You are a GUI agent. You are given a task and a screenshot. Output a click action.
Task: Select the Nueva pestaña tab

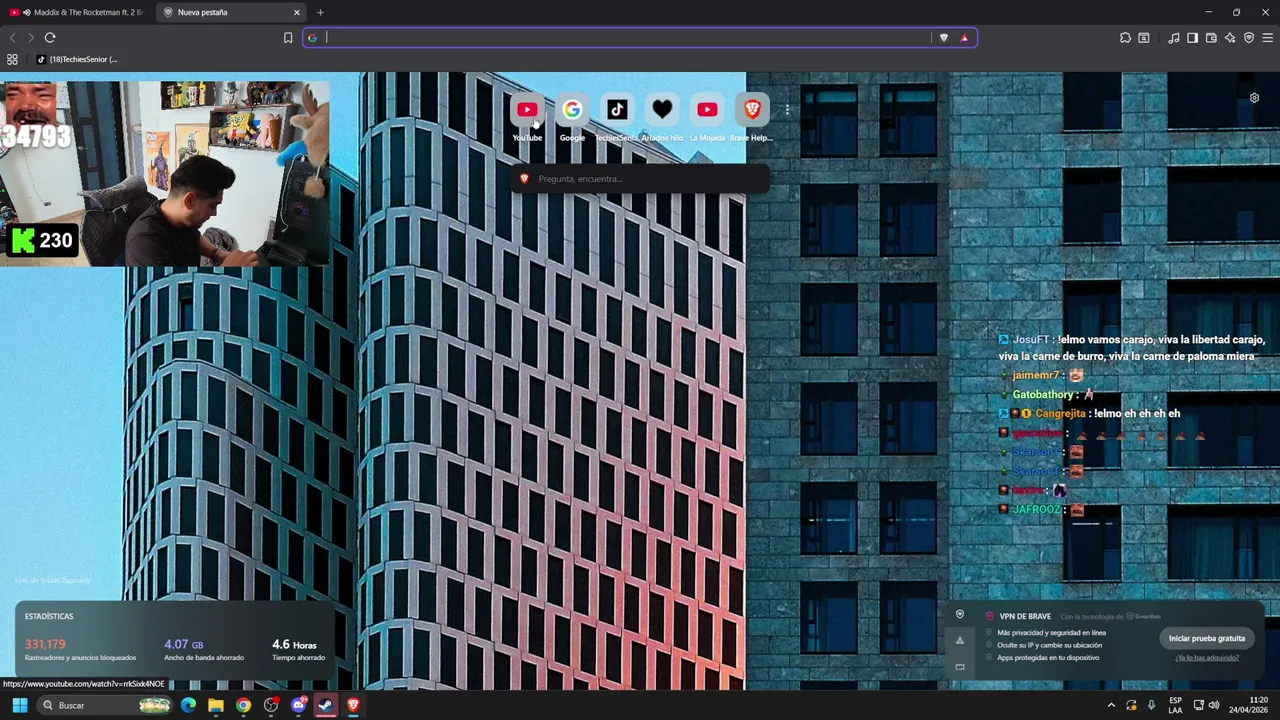[232, 12]
